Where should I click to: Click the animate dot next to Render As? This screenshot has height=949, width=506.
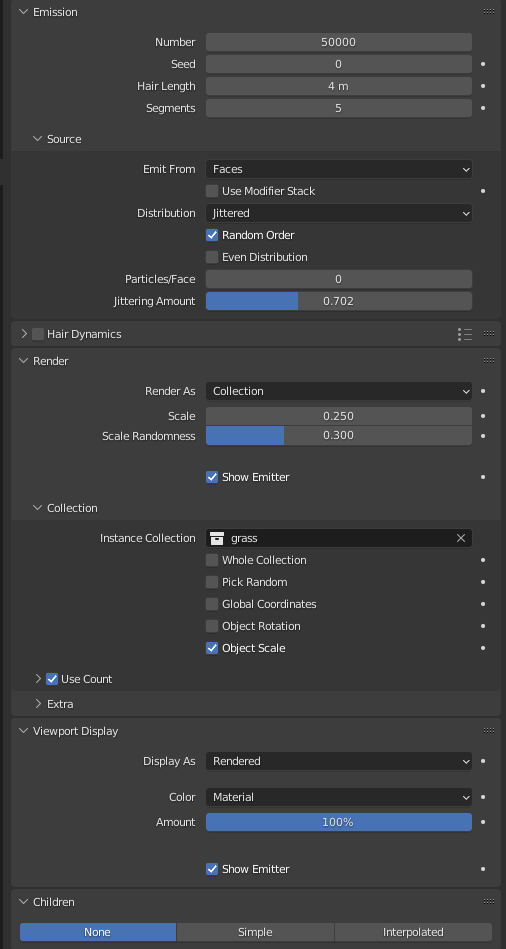click(483, 392)
